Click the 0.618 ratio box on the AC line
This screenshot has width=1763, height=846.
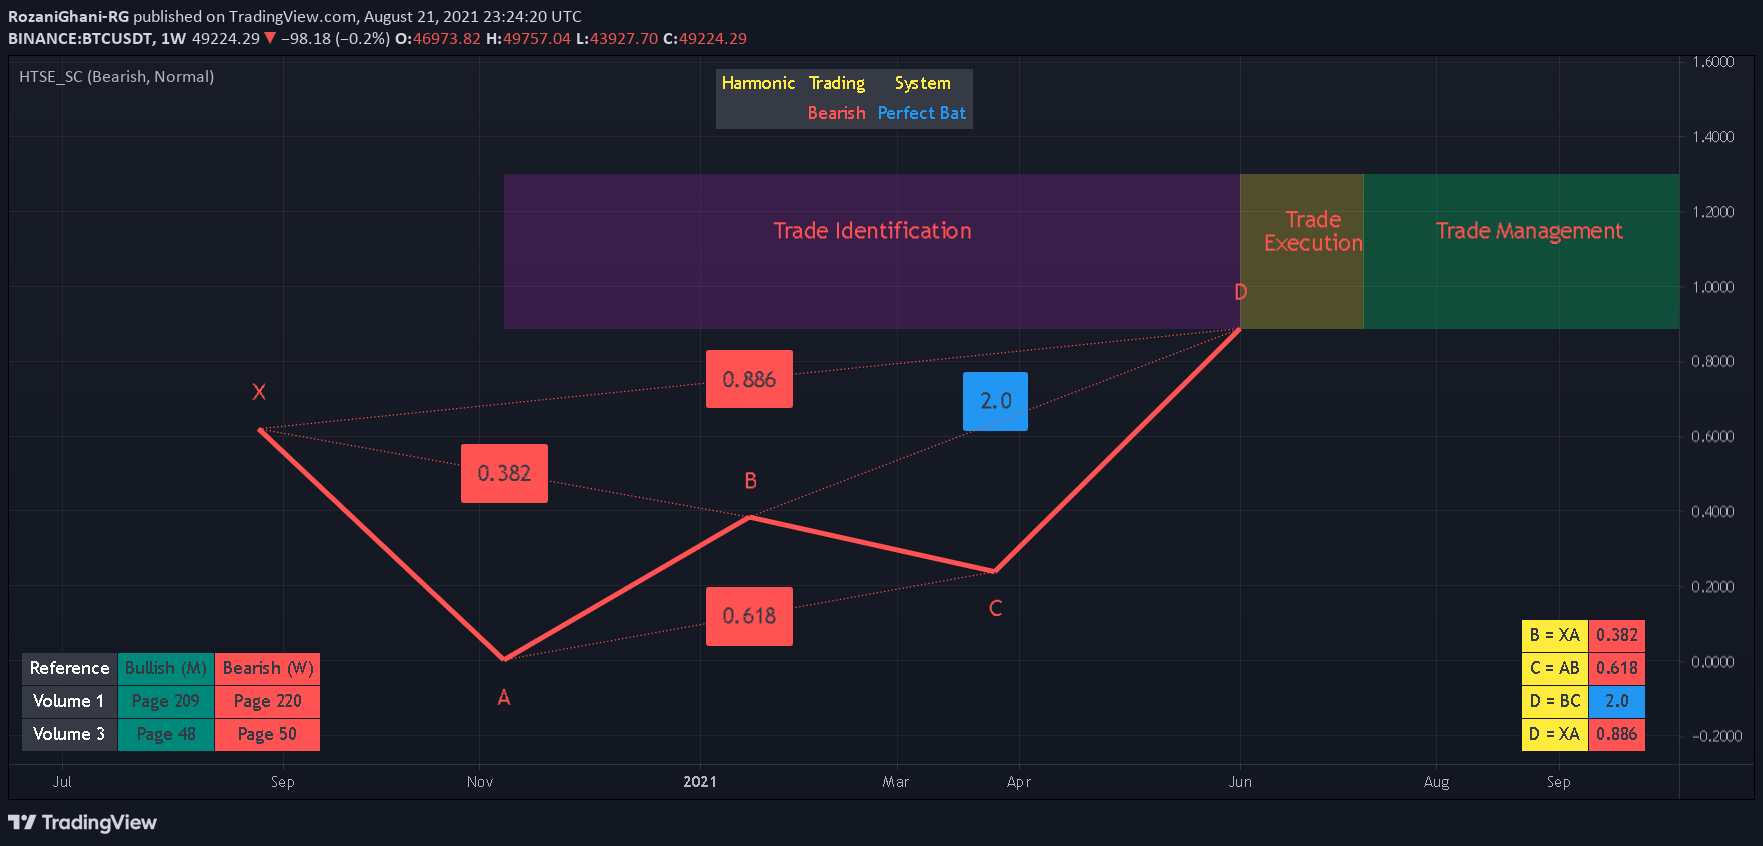click(x=749, y=616)
